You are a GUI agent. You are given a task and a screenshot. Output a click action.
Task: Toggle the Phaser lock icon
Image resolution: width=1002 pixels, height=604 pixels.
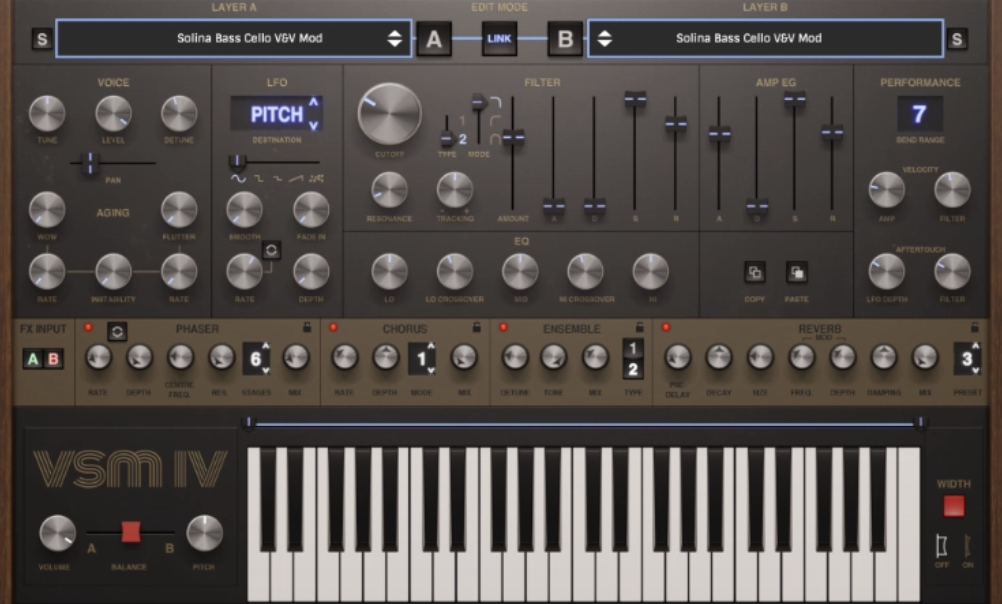click(307, 327)
